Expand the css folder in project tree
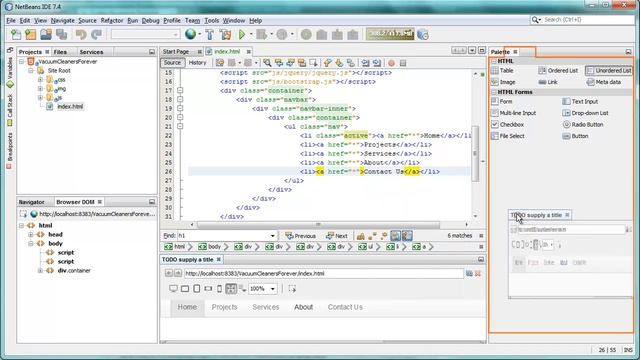 click(x=40, y=80)
